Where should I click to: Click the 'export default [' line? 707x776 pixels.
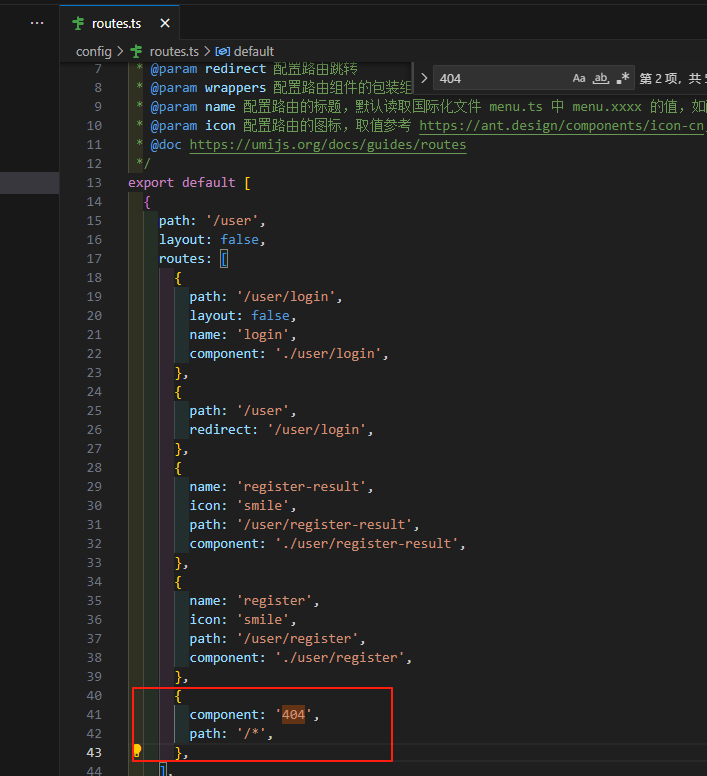click(189, 183)
